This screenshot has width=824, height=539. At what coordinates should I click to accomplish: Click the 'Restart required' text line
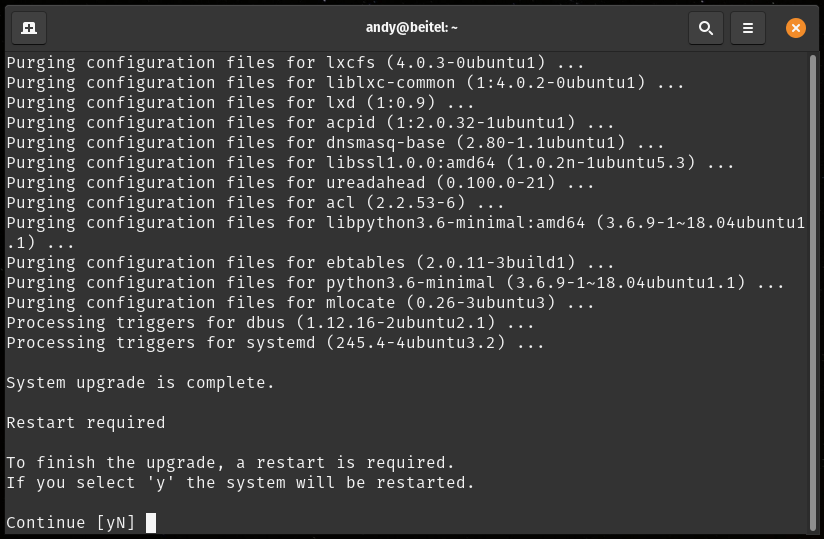pyautogui.click(x=86, y=423)
